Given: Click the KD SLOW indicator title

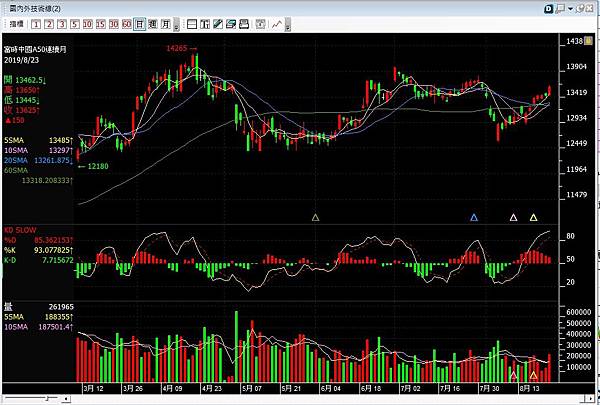Looking at the screenshot, I should click(x=20, y=230).
